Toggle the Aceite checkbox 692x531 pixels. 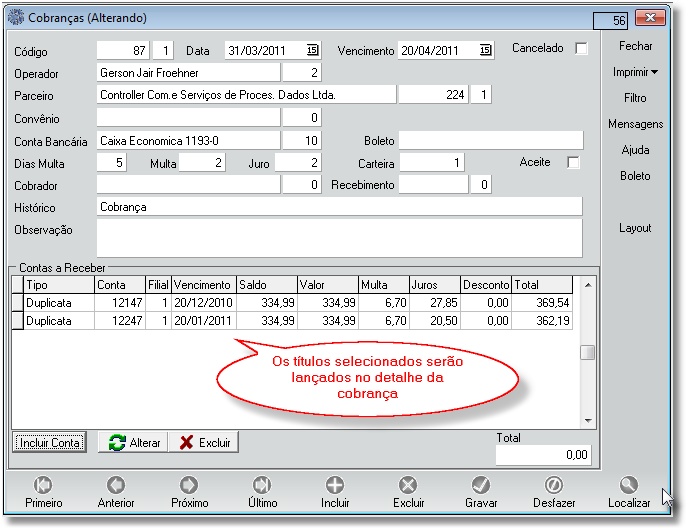pyautogui.click(x=573, y=162)
